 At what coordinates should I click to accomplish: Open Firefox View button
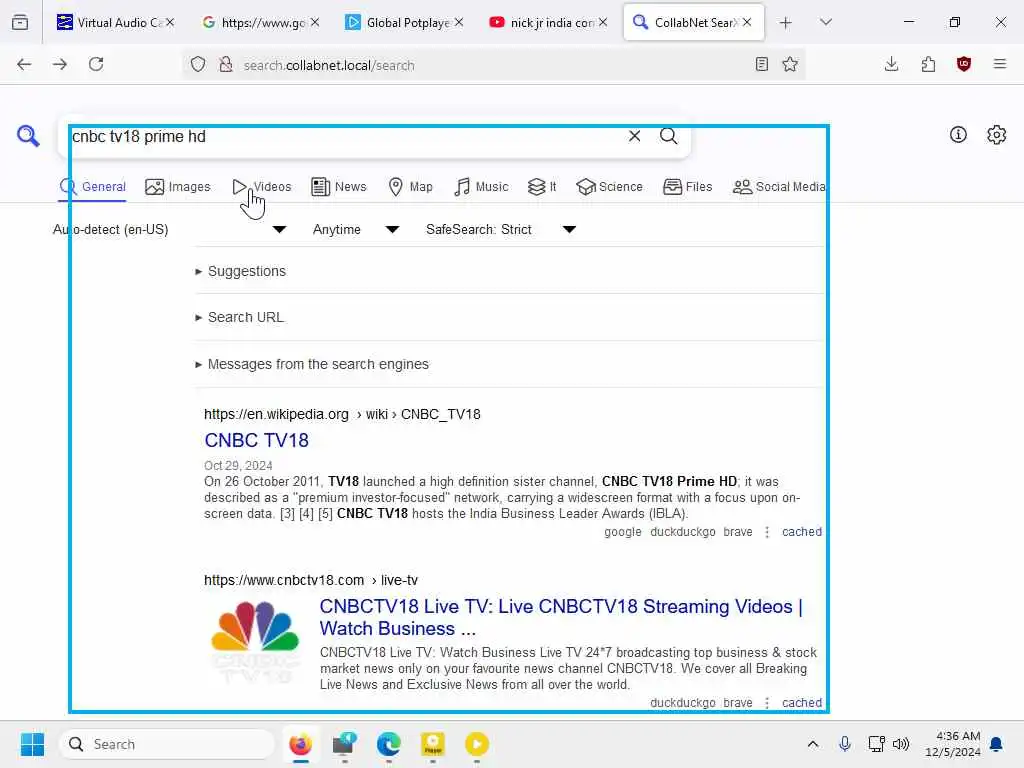coord(20,22)
